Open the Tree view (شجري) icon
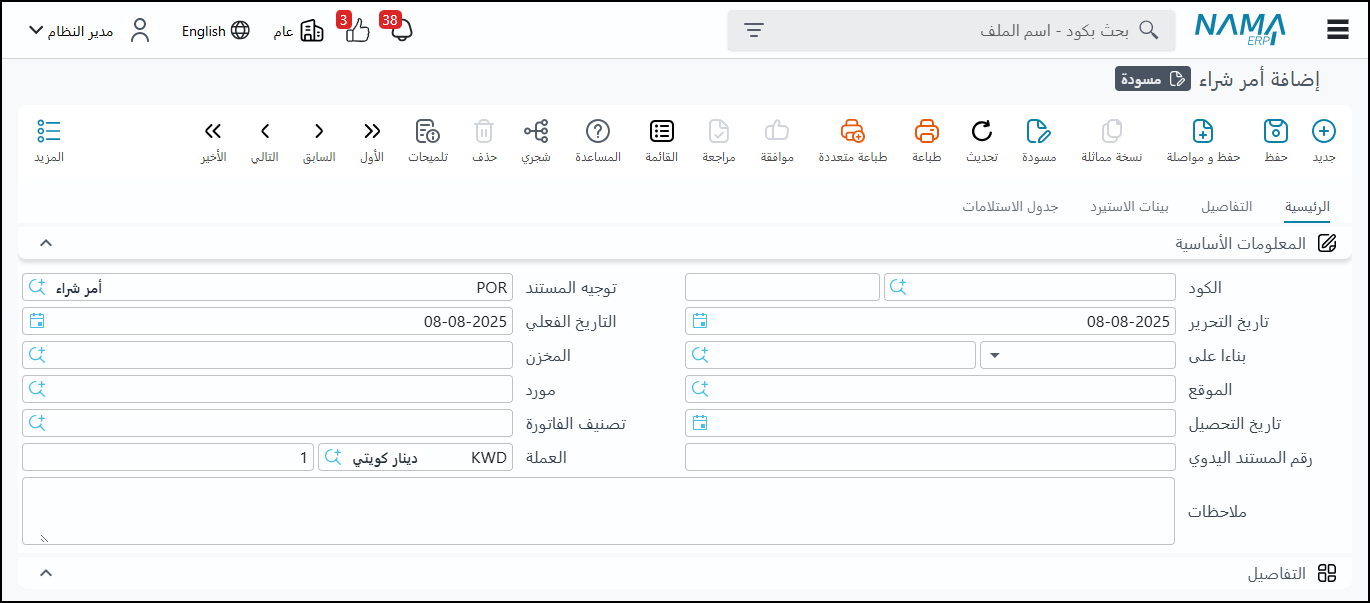The image size is (1370, 603). point(536,132)
